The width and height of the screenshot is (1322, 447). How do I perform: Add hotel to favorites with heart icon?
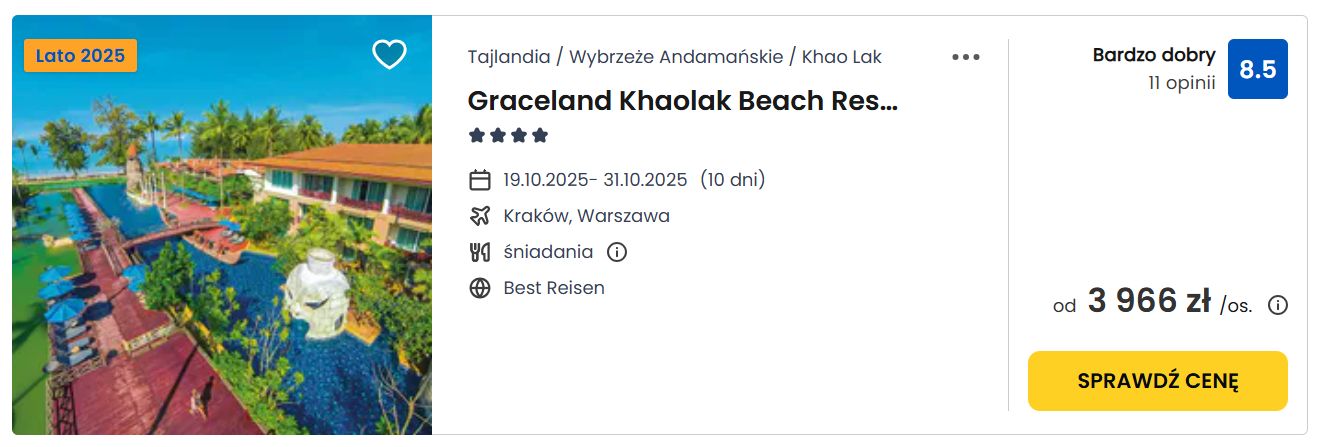[389, 55]
